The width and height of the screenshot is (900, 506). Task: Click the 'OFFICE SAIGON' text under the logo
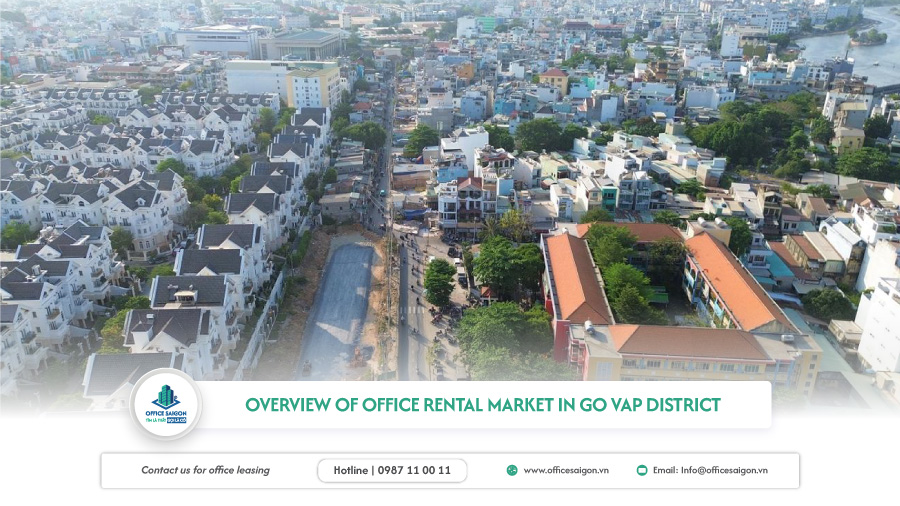[166, 413]
